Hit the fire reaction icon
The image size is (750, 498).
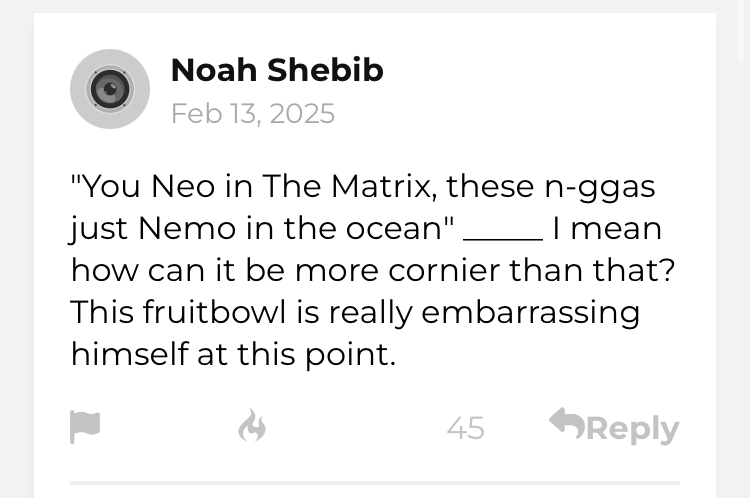[x=252, y=427]
